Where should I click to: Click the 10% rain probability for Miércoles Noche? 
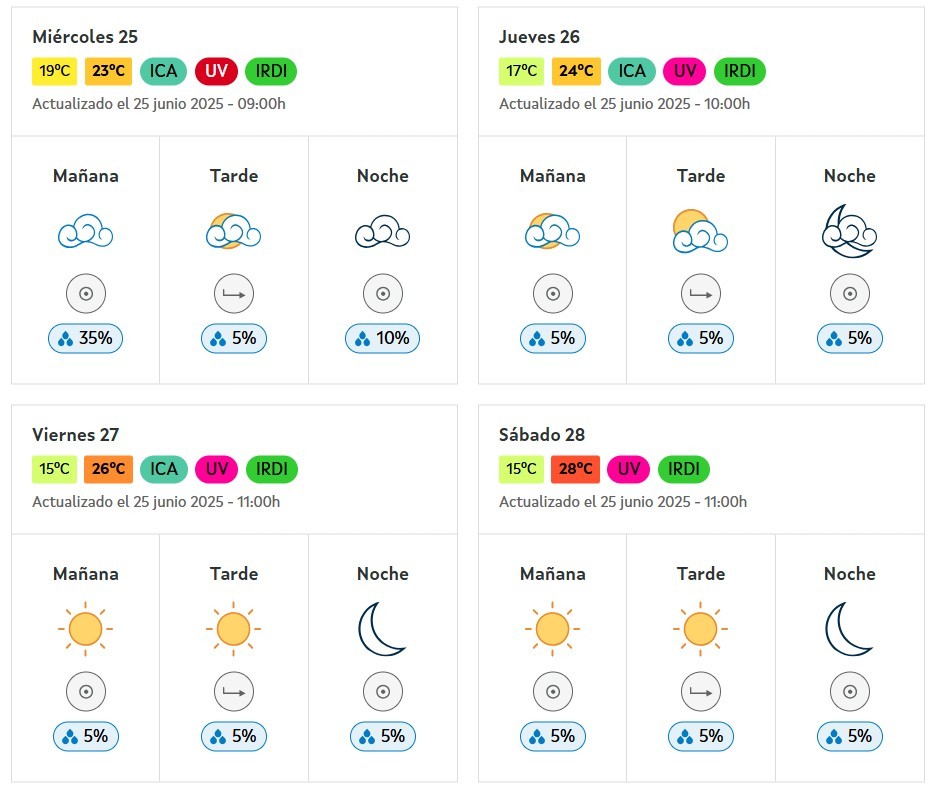pyautogui.click(x=382, y=338)
